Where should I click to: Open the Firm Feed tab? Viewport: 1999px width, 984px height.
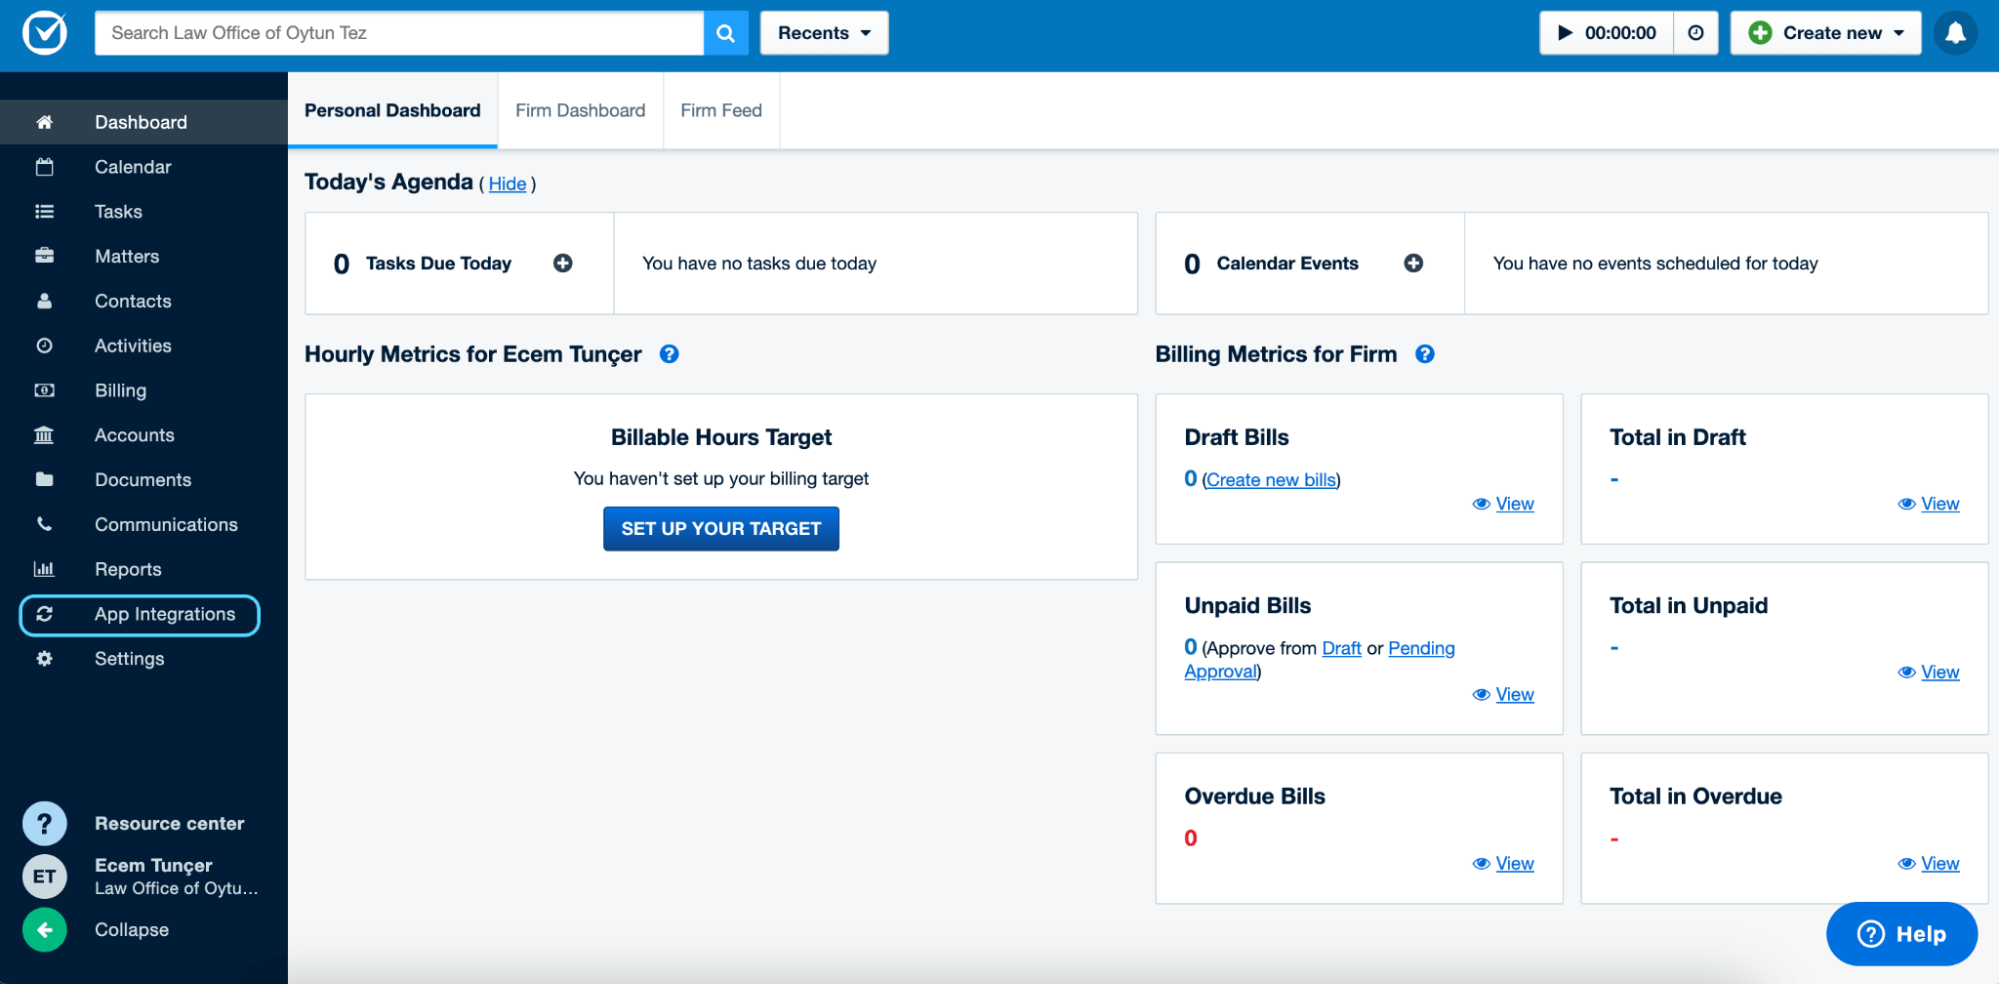pyautogui.click(x=721, y=110)
